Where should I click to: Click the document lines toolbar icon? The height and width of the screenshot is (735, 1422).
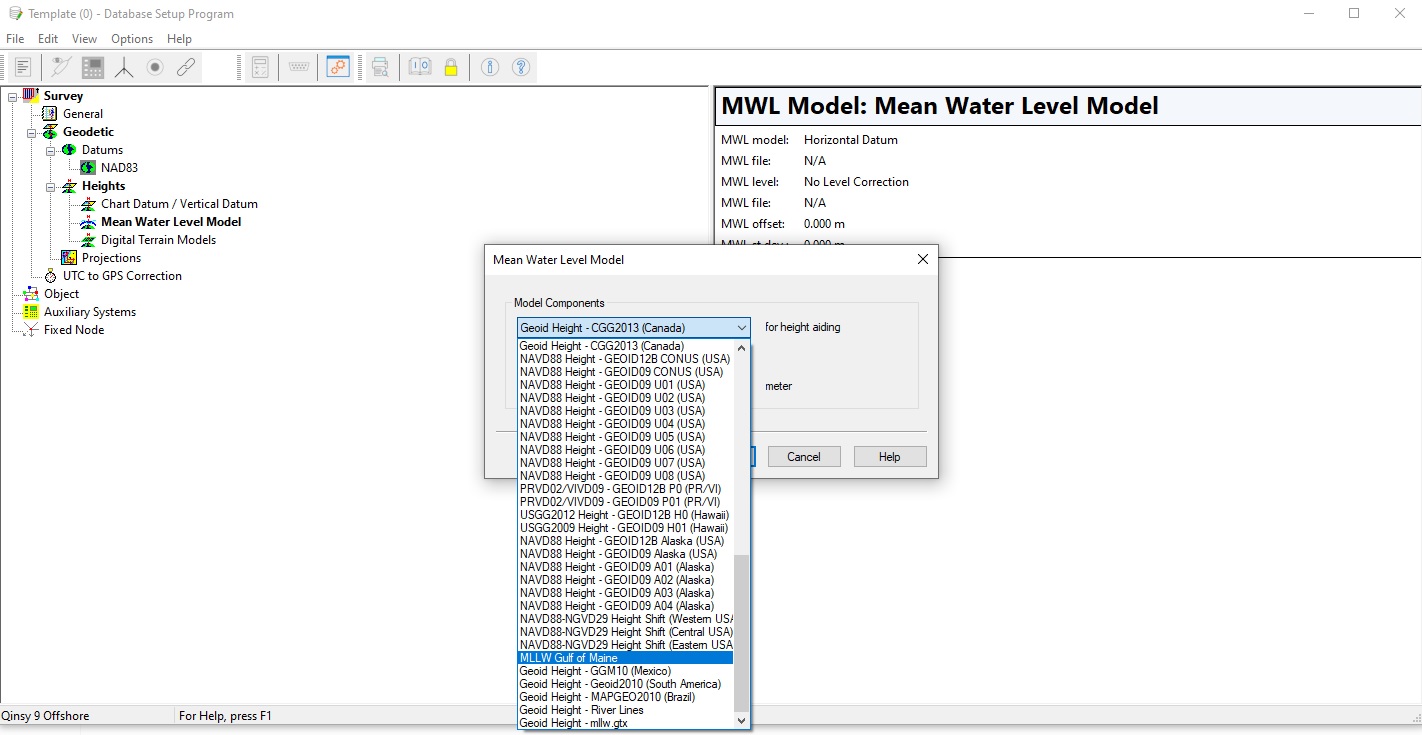23,67
